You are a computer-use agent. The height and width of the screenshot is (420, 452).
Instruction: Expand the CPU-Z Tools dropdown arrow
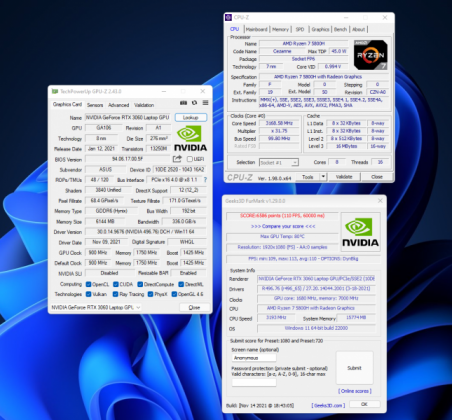[x=323, y=177]
